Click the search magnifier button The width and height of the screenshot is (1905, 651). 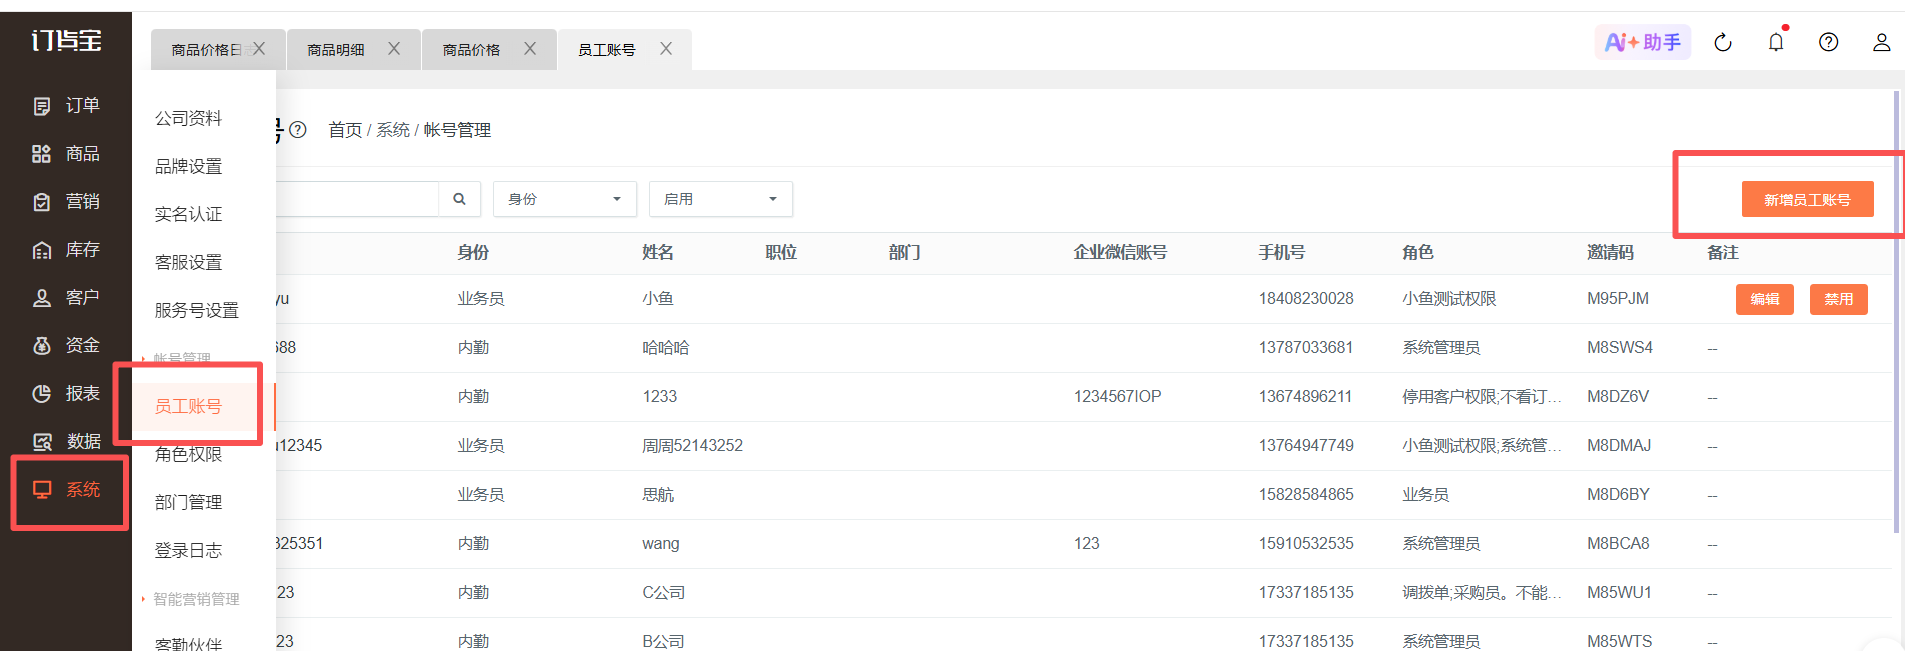tap(459, 199)
